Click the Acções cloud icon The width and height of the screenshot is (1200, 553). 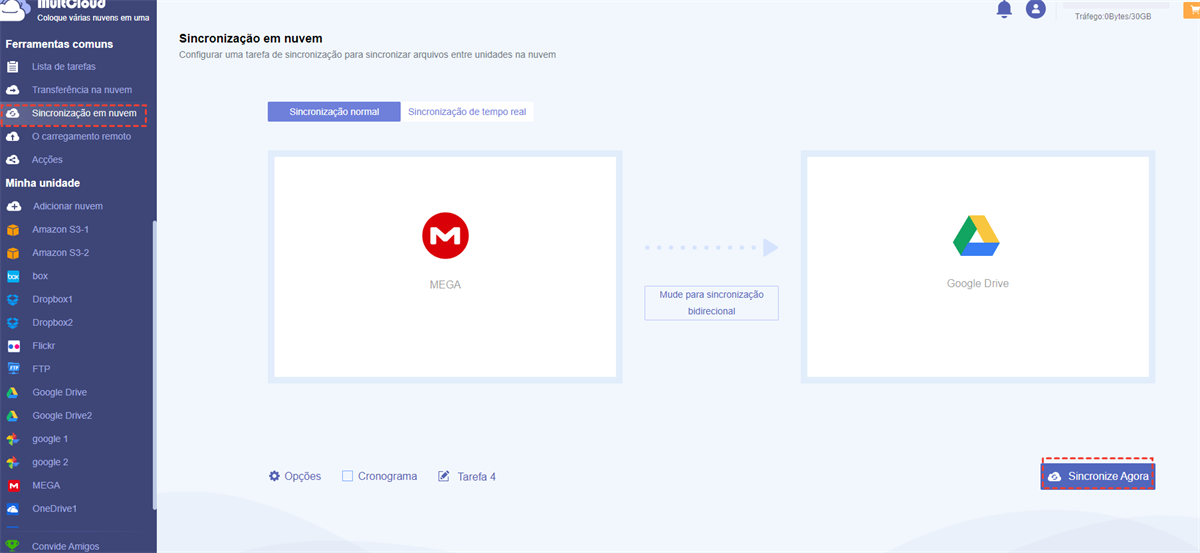click(x=13, y=159)
